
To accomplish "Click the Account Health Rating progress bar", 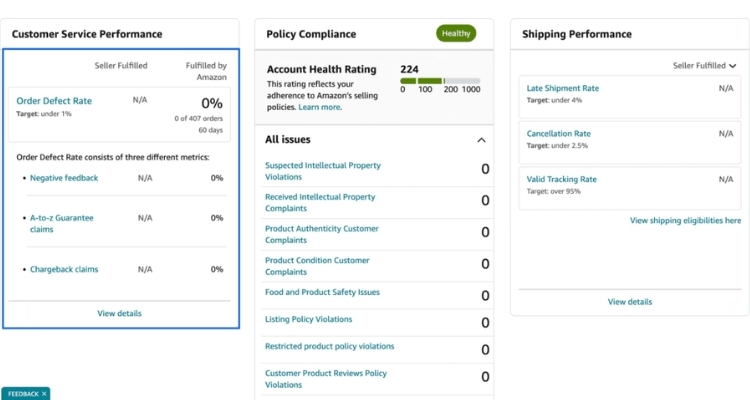I will (440, 80).
